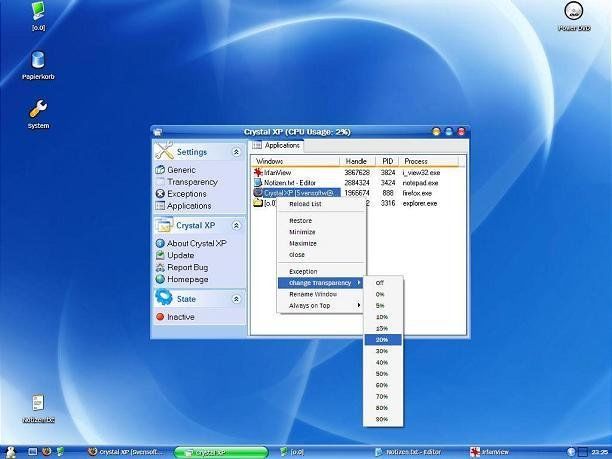Sort list by PID column header
Screen dimensions: 612x459
click(x=387, y=161)
